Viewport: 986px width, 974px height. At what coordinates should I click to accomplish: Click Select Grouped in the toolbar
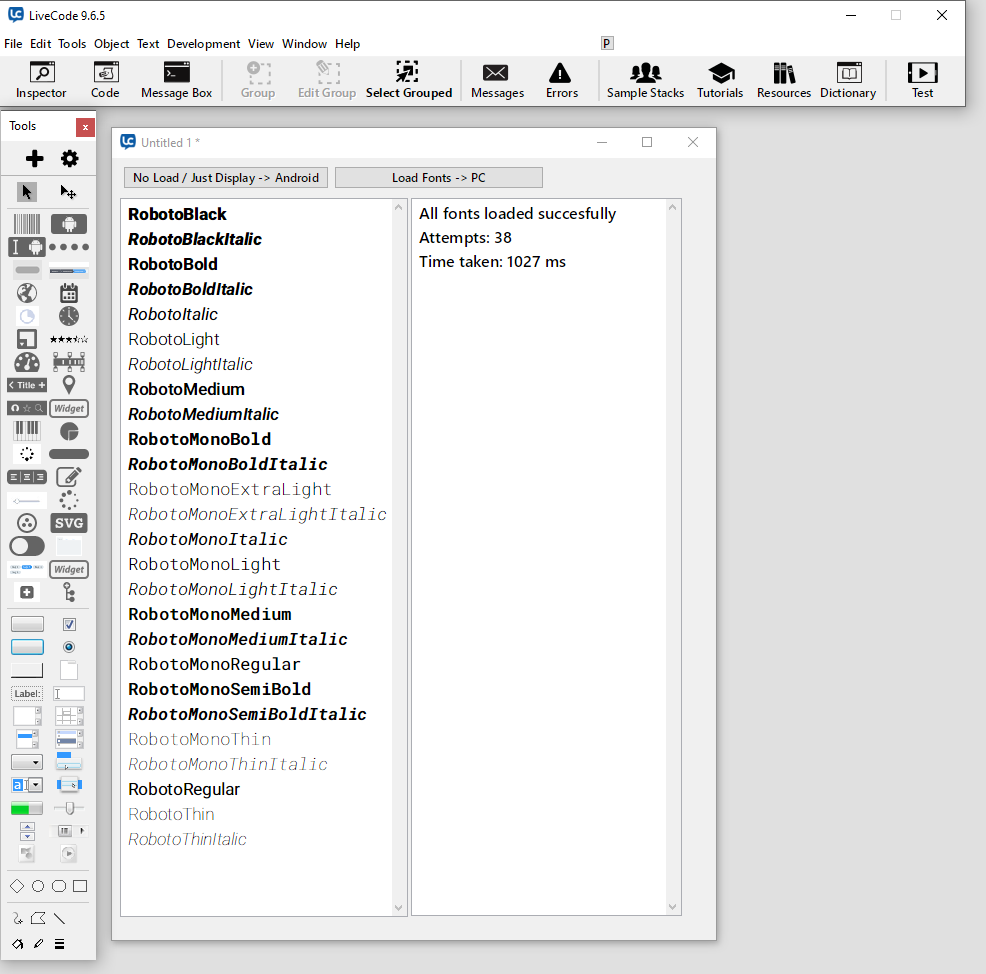tap(409, 80)
